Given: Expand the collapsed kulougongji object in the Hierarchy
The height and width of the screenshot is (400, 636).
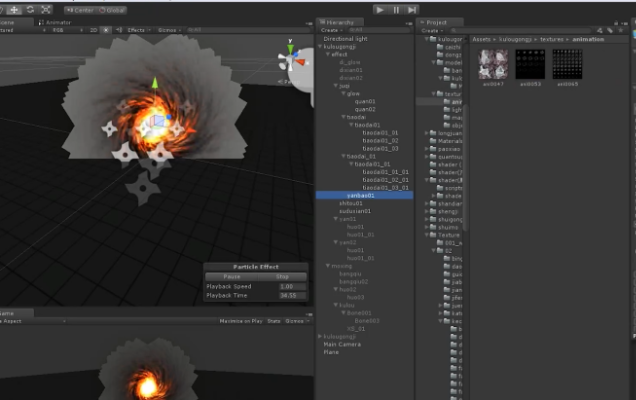Looking at the screenshot, I should (320, 337).
